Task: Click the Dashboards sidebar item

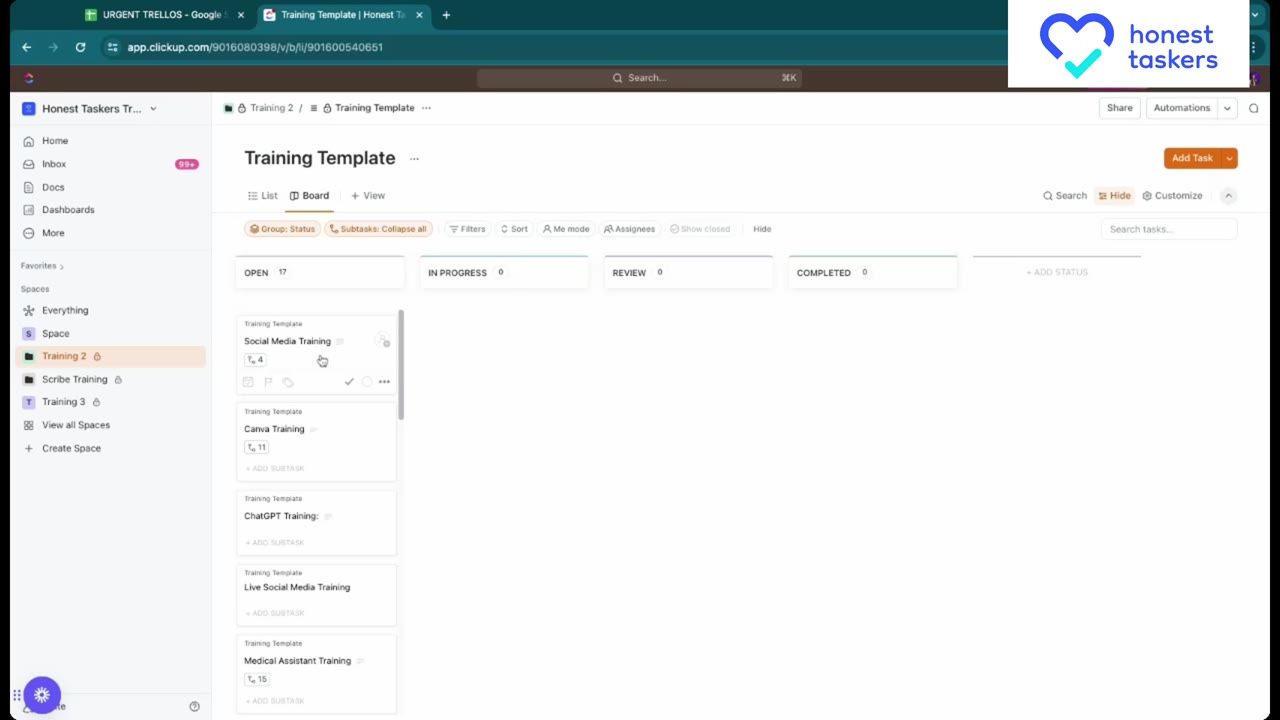Action: (x=68, y=210)
